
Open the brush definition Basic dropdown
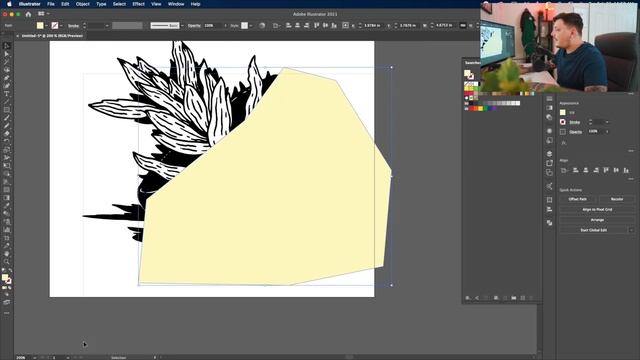182,26
